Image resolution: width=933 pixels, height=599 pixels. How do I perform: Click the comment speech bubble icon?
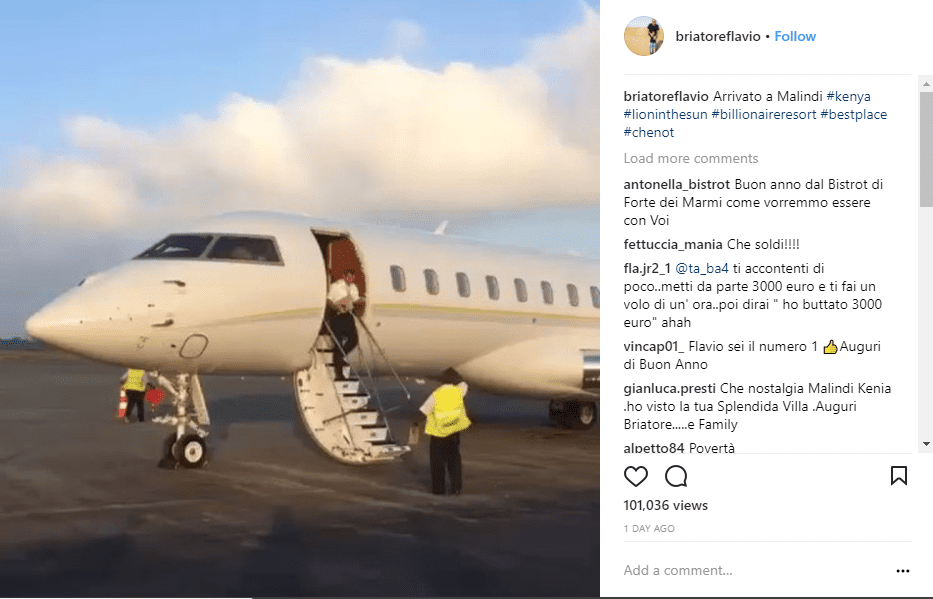point(676,476)
